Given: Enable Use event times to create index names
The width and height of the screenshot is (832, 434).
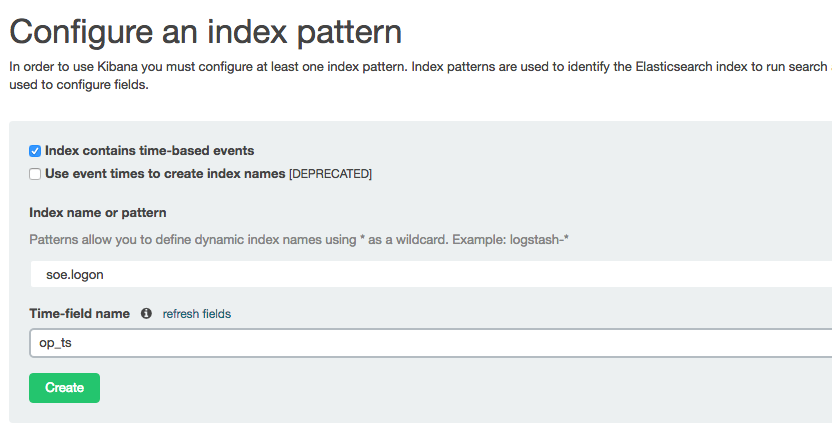Looking at the screenshot, I should pyautogui.click(x=35, y=174).
